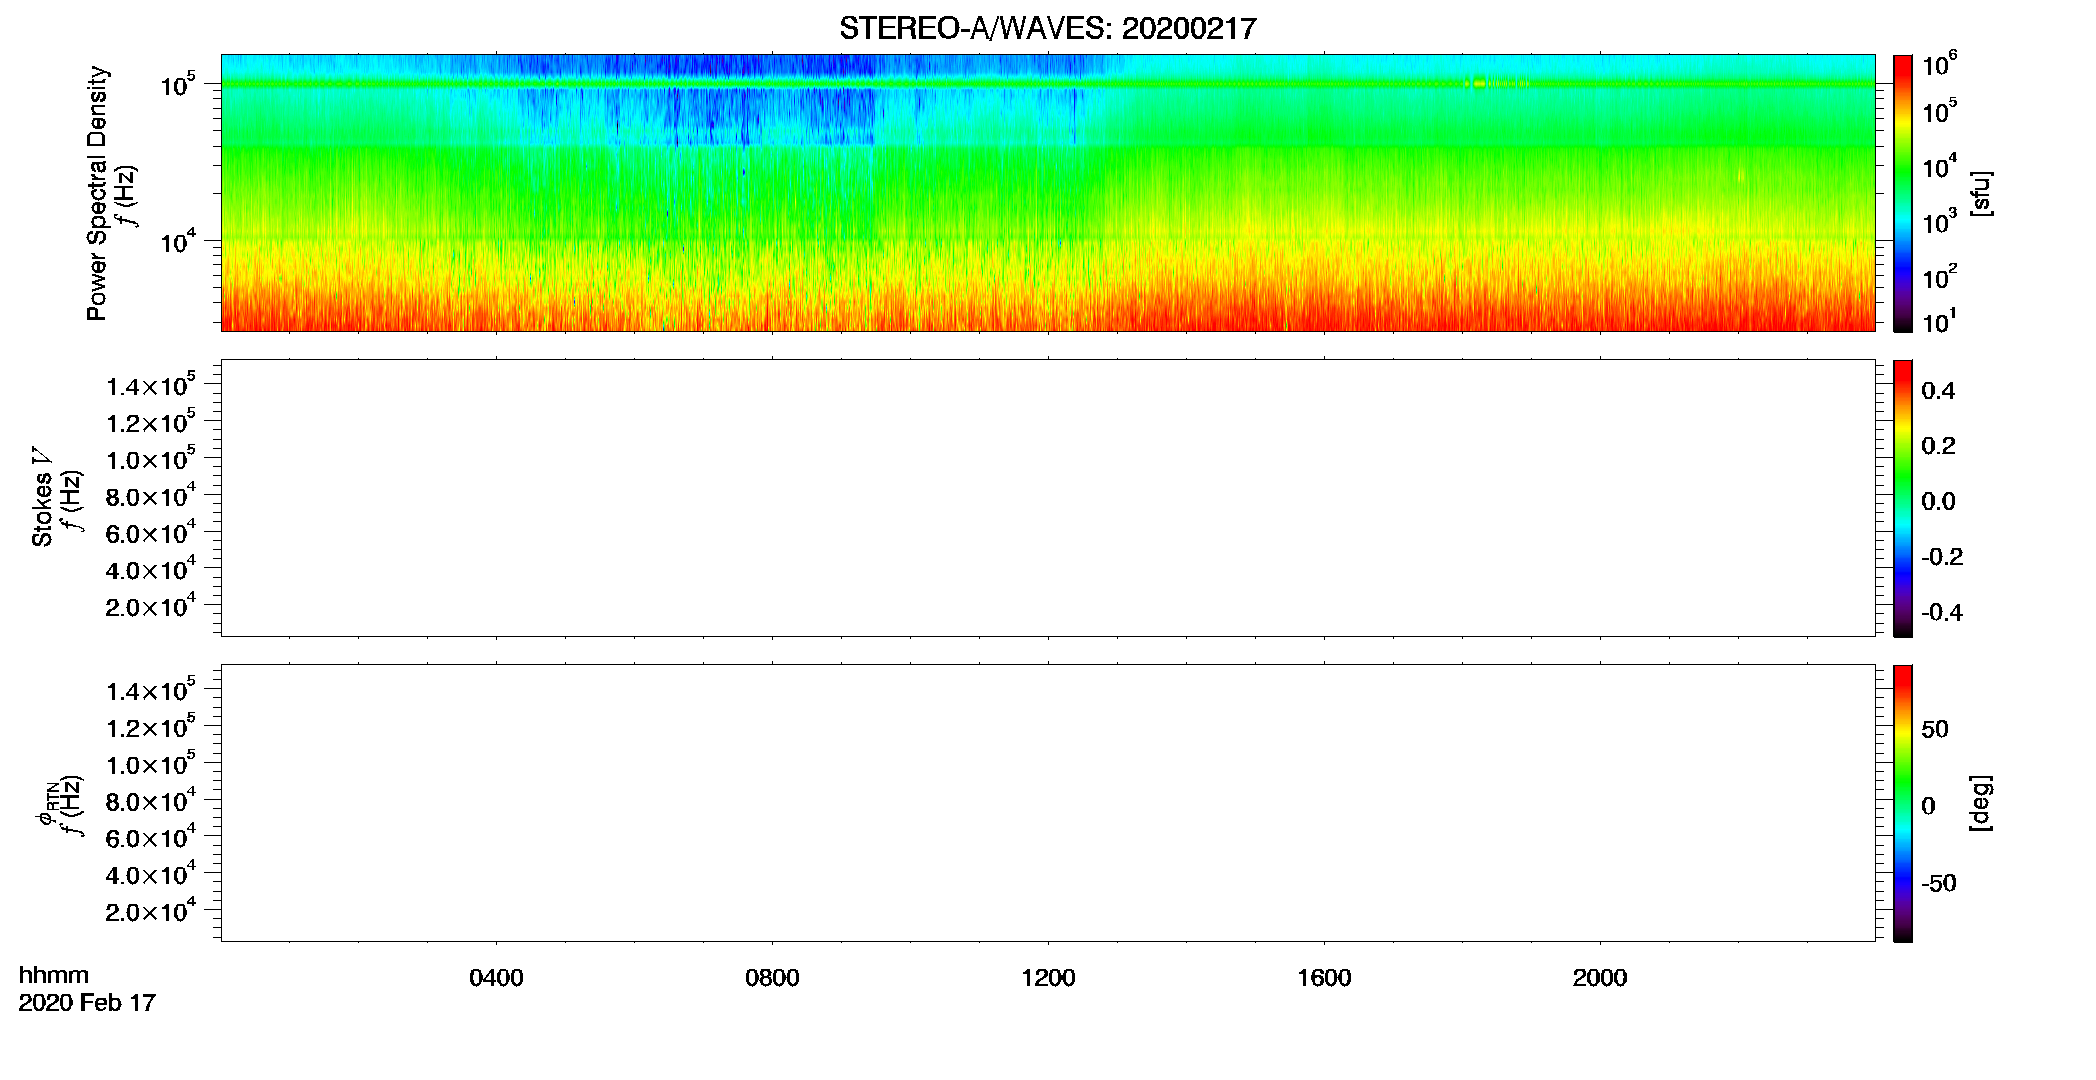Viewport: 2096px width, 1080px height.
Task: Click the 6.0×10^4 tick on the φ RTN axis
Action: (151, 837)
